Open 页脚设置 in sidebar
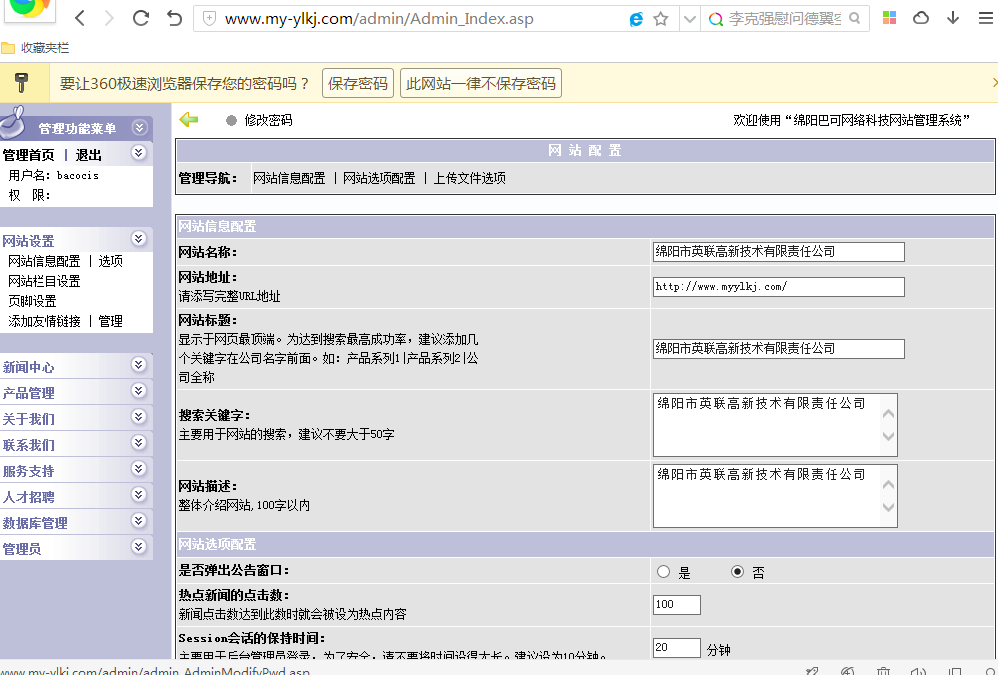The width and height of the screenshot is (998, 675). point(32,302)
